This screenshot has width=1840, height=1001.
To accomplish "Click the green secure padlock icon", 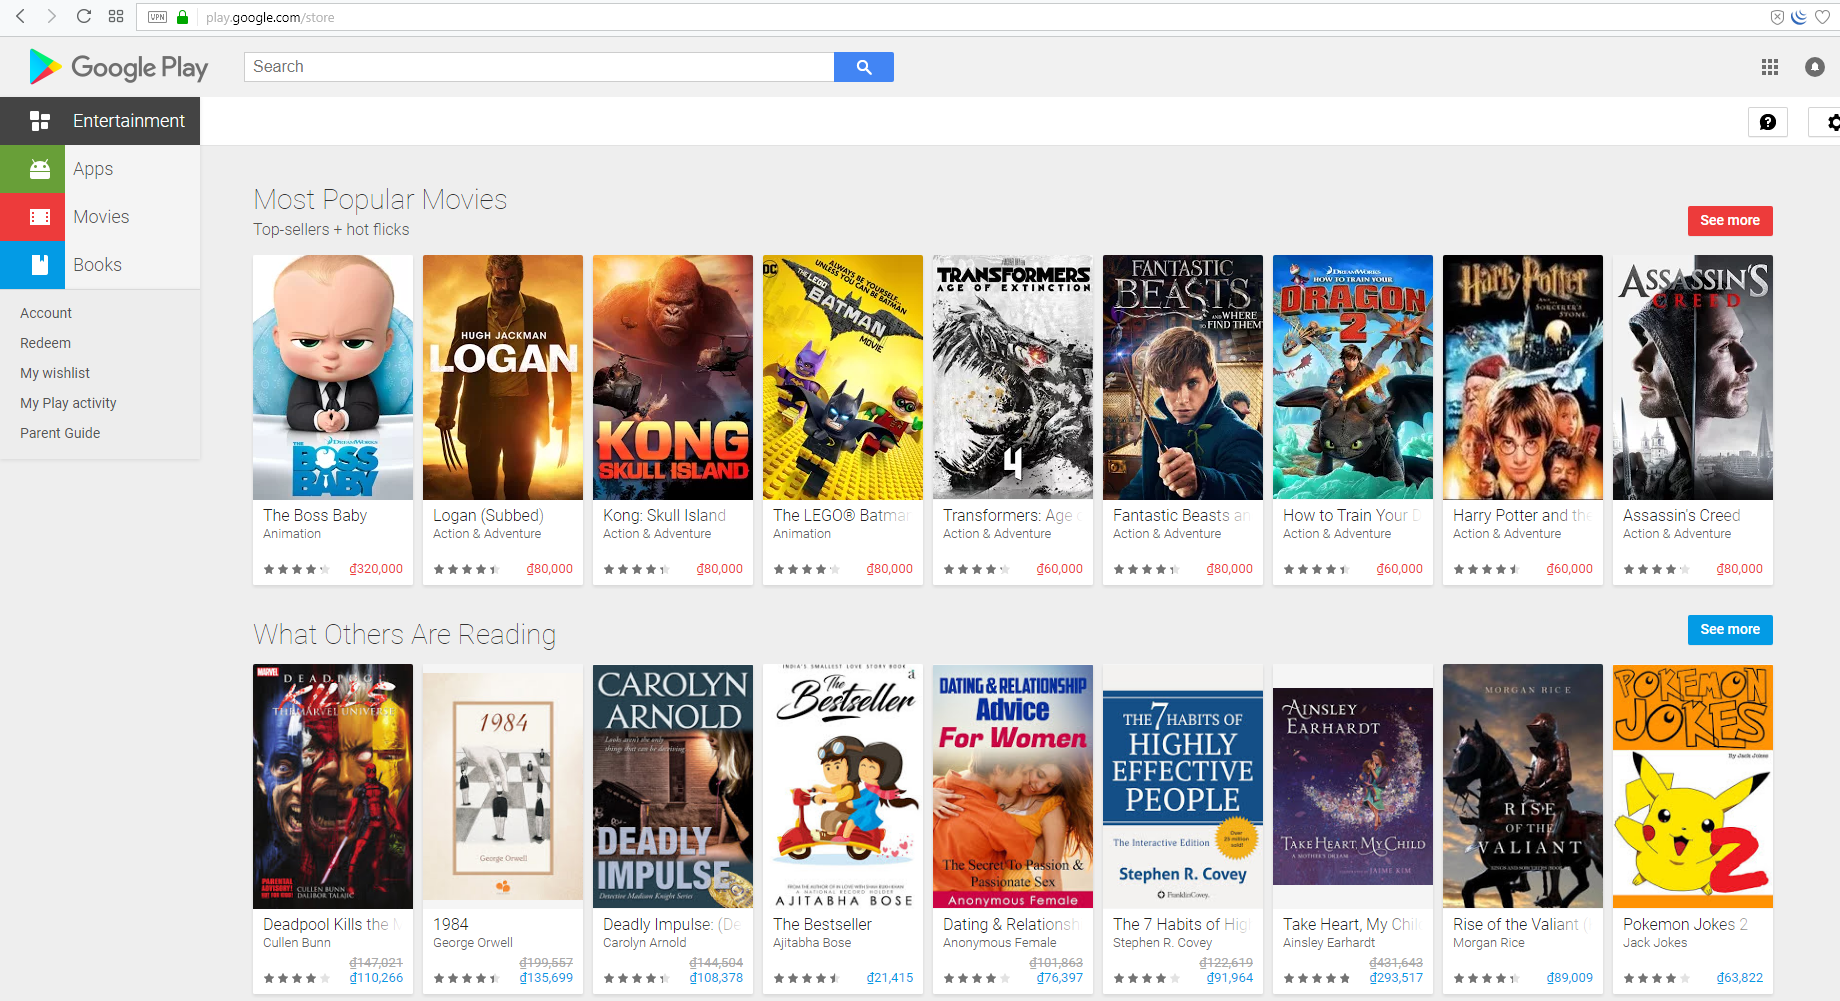I will tap(182, 17).
